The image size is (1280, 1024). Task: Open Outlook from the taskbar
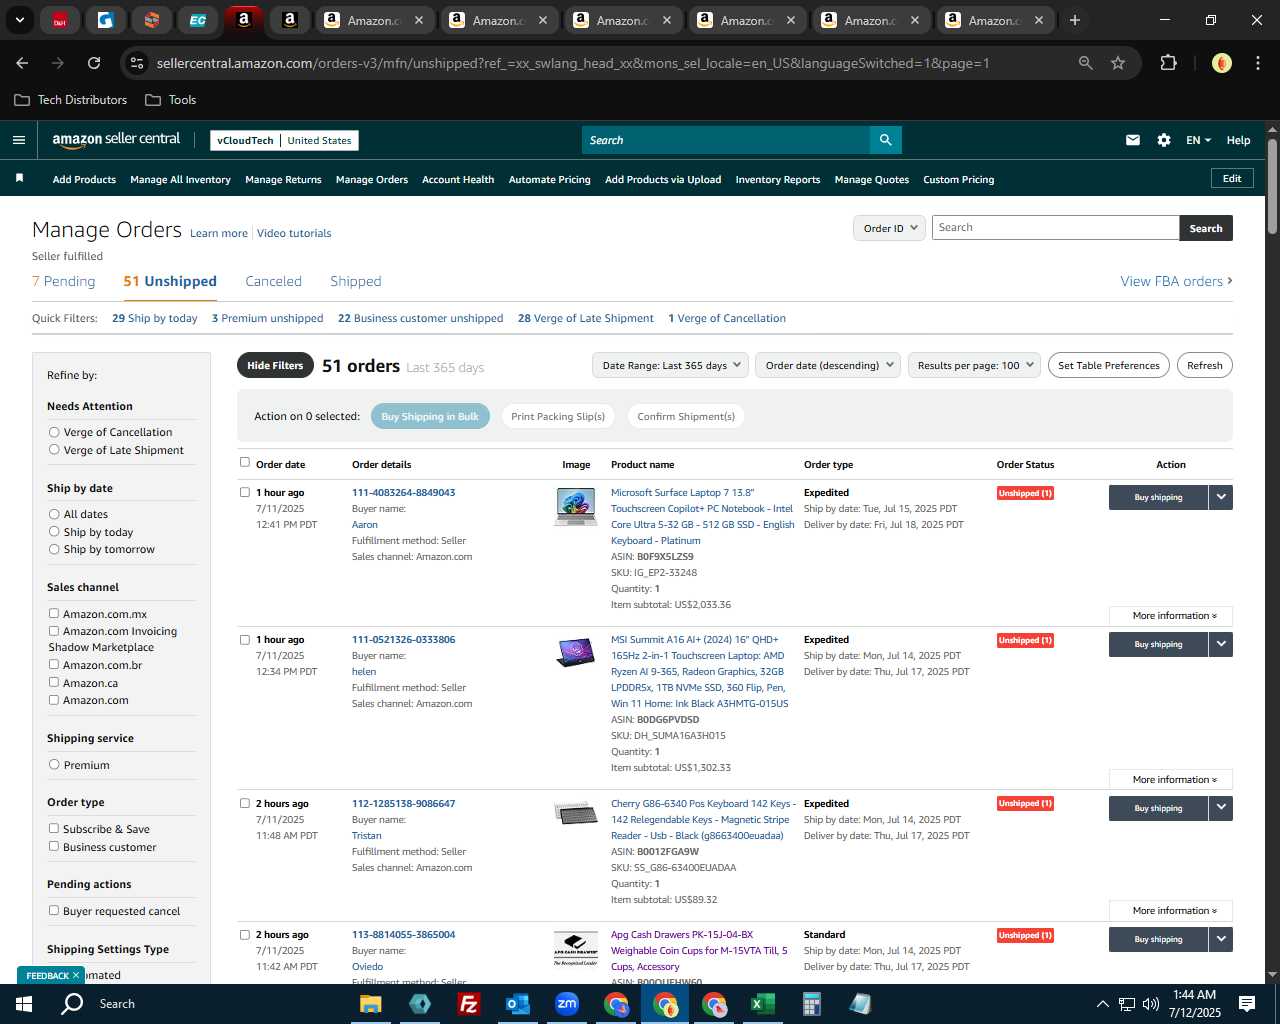coord(517,1004)
